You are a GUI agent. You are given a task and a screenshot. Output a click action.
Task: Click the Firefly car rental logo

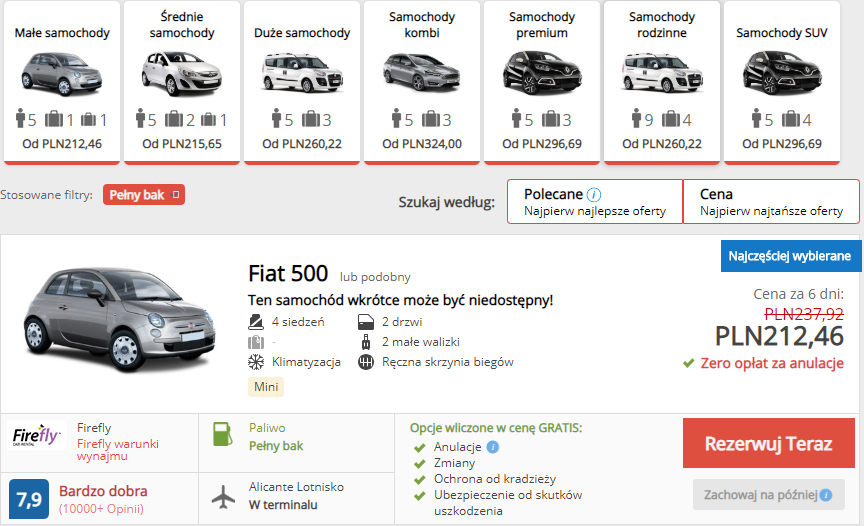click(x=37, y=435)
